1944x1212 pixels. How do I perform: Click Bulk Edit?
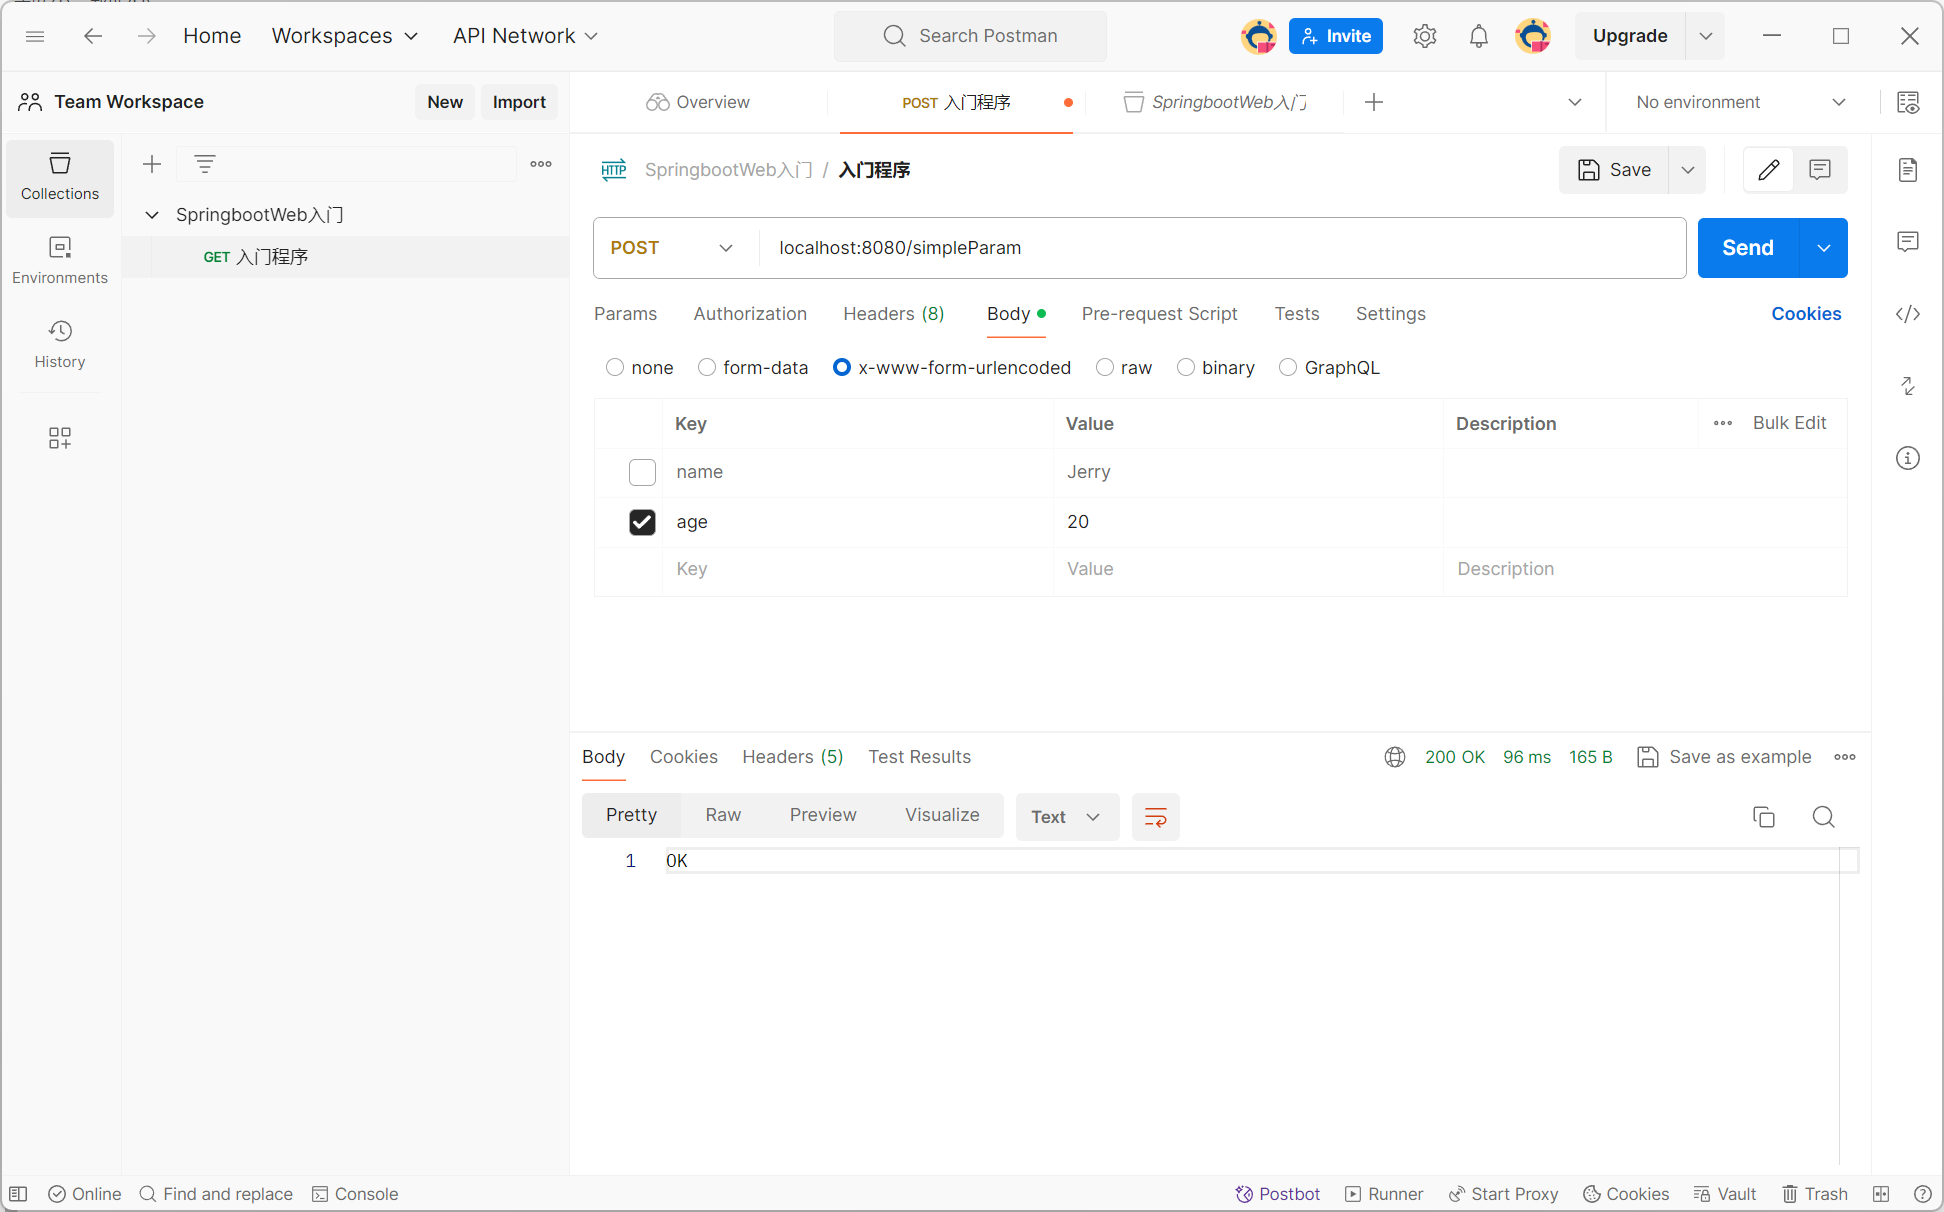point(1789,423)
